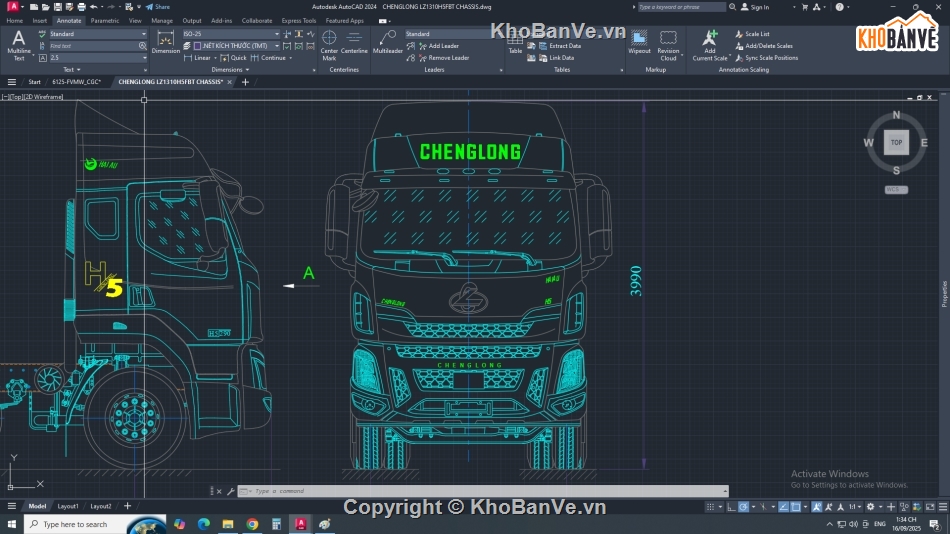950x534 pixels.
Task: Click the search magnifier near keyword box
Action: [x=732, y=7]
